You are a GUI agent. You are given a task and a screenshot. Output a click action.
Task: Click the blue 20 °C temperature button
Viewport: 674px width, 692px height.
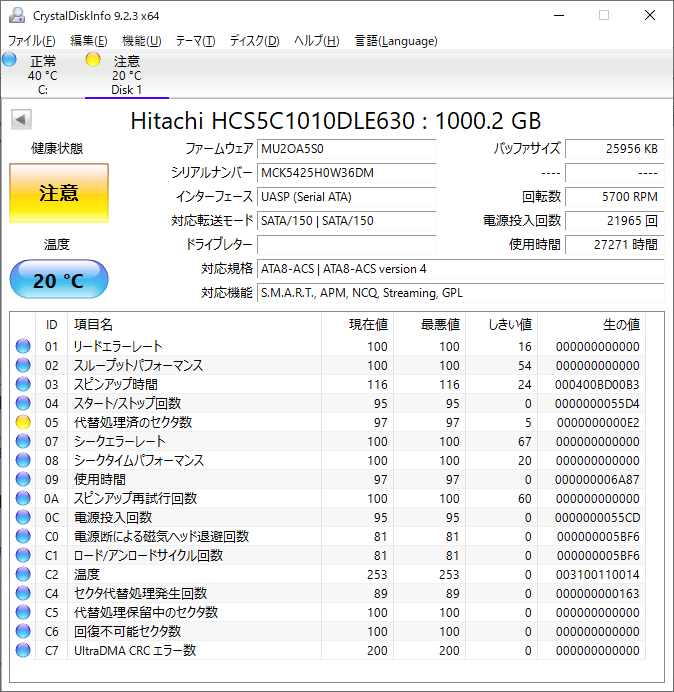click(59, 280)
